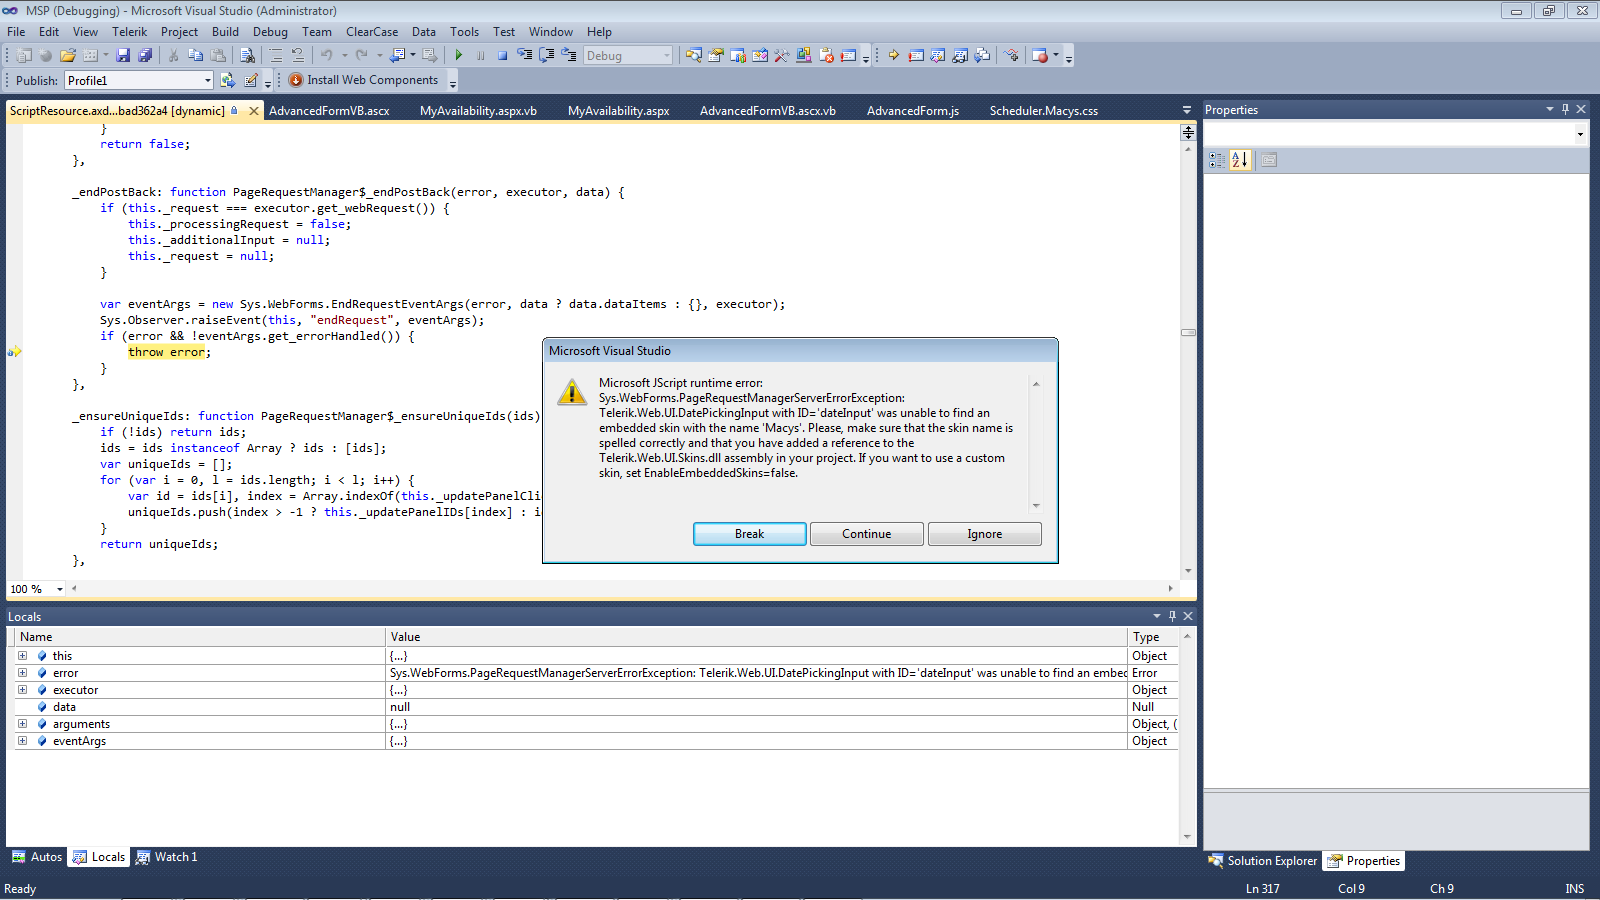The image size is (1600, 900).
Task: Click the 'data' row null value
Action: (x=757, y=707)
